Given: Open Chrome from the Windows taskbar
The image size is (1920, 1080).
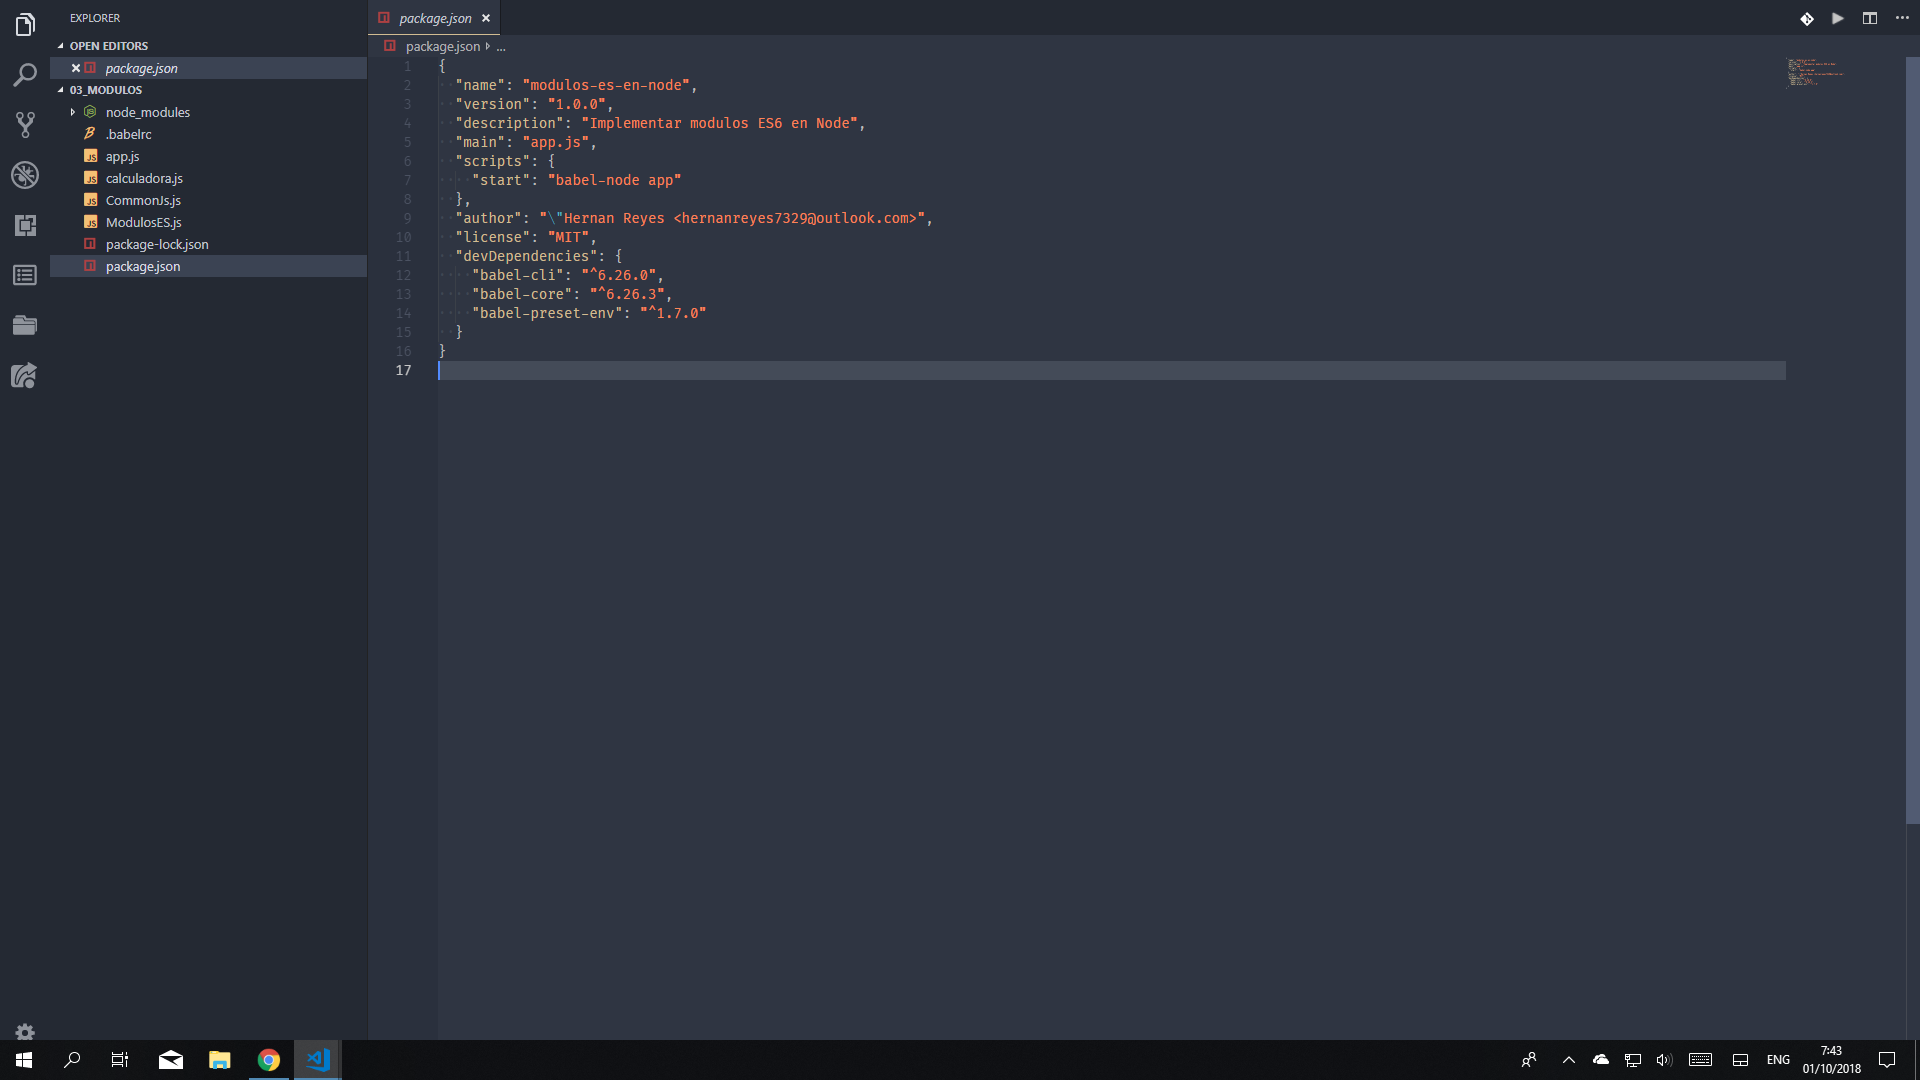Looking at the screenshot, I should (268, 1060).
